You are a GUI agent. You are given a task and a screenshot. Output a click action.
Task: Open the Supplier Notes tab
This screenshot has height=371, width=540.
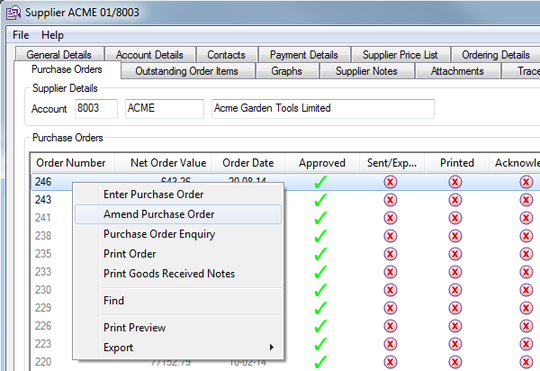click(366, 71)
